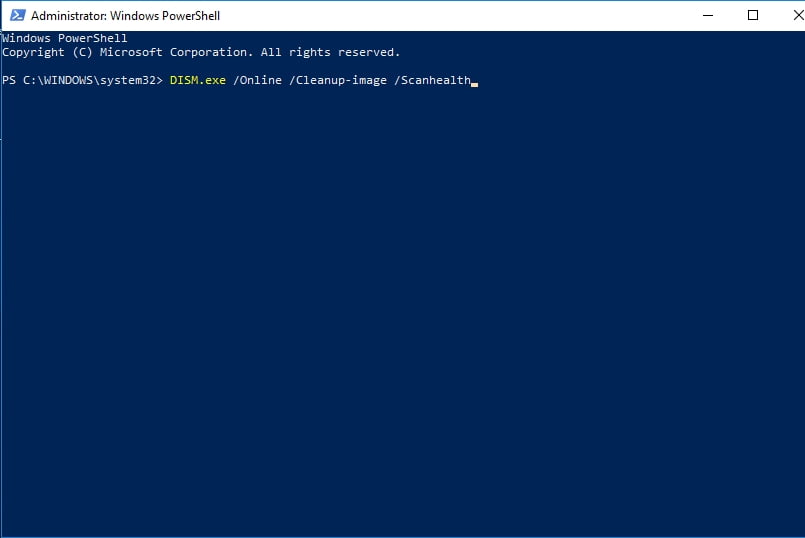The width and height of the screenshot is (805, 538).
Task: Click the 'system32' portion of the path
Action: point(127,80)
